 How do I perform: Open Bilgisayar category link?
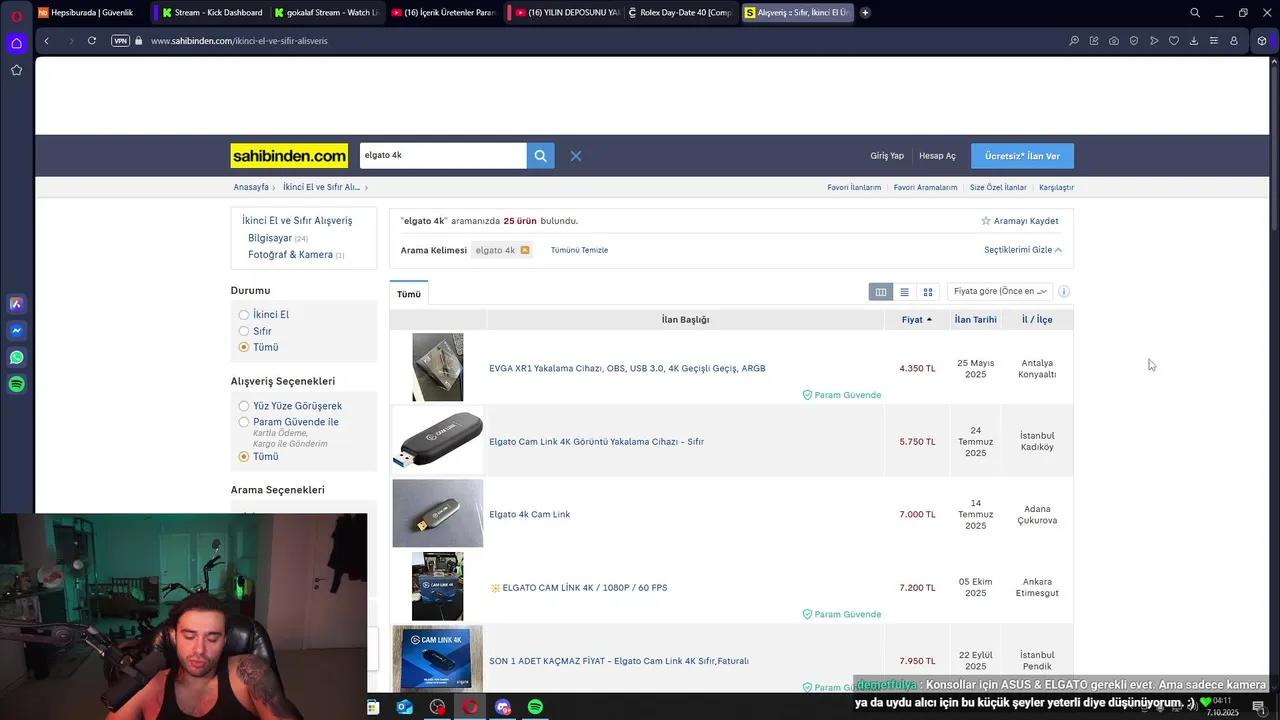270,239
